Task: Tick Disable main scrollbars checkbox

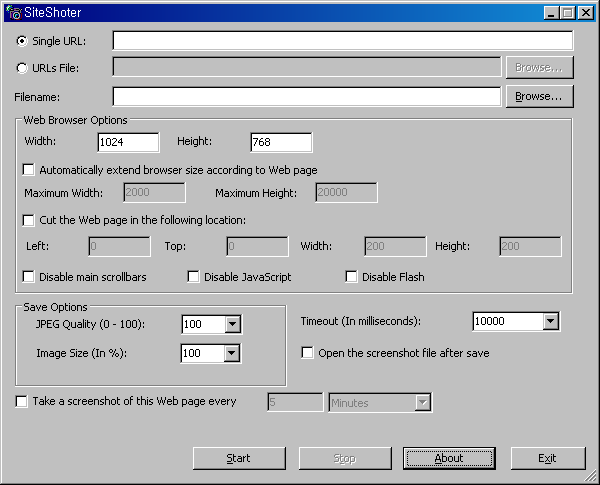Action: [x=29, y=277]
